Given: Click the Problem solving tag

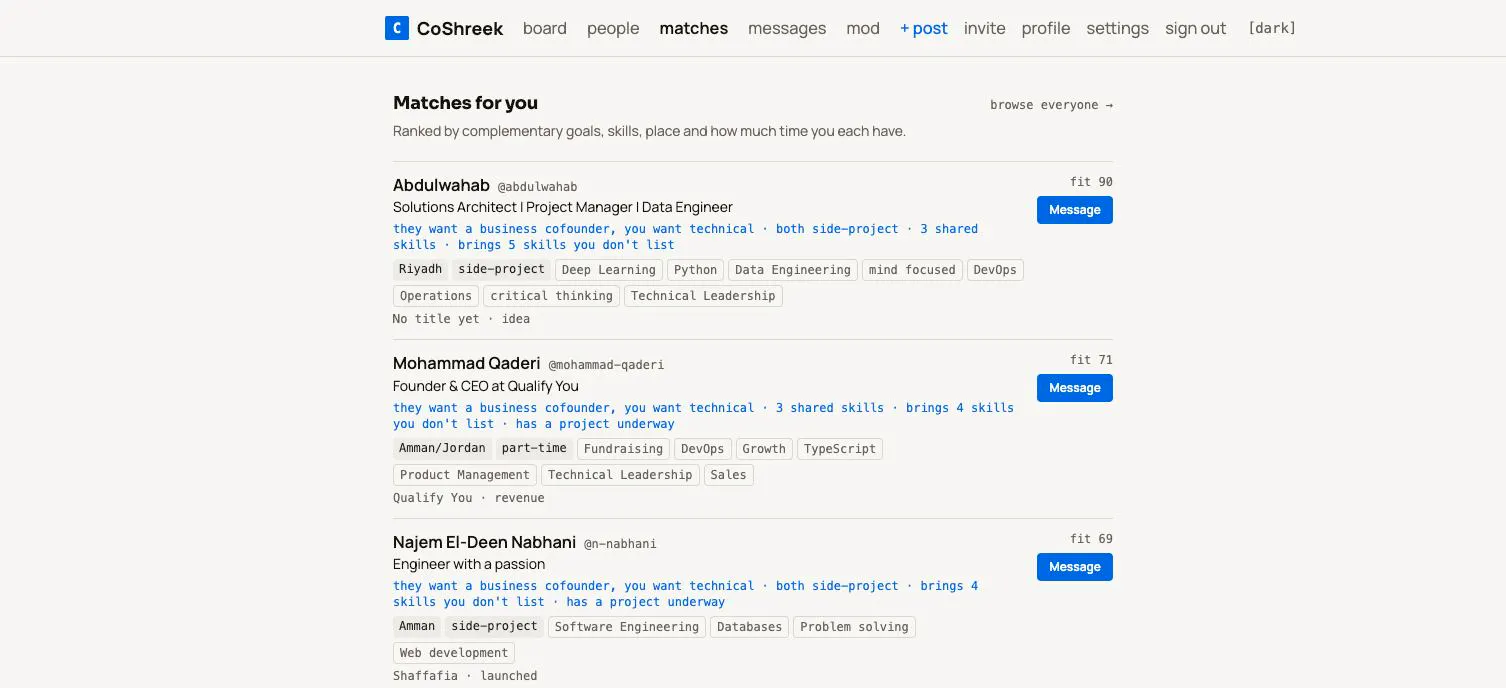Looking at the screenshot, I should click(855, 627).
